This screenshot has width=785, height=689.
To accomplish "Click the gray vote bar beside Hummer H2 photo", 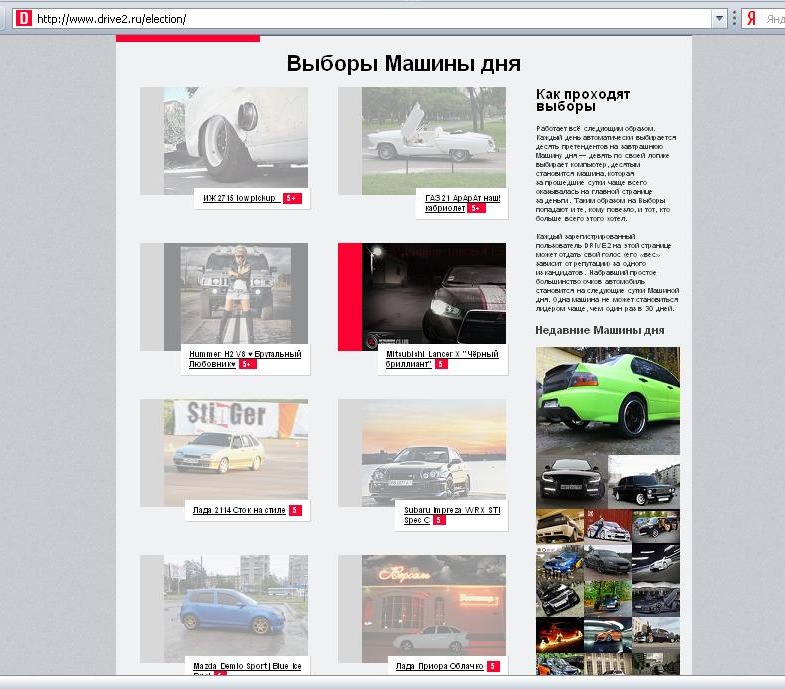I will (152, 297).
